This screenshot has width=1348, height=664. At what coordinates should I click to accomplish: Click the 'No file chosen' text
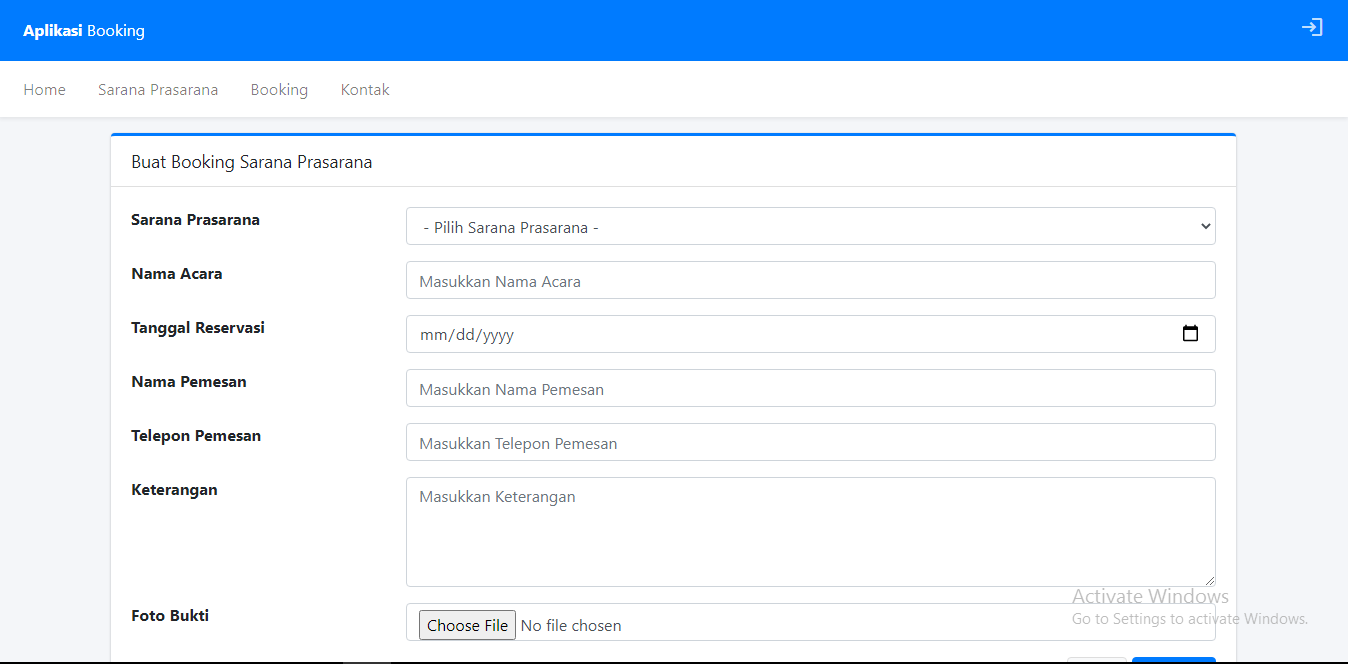click(x=571, y=626)
